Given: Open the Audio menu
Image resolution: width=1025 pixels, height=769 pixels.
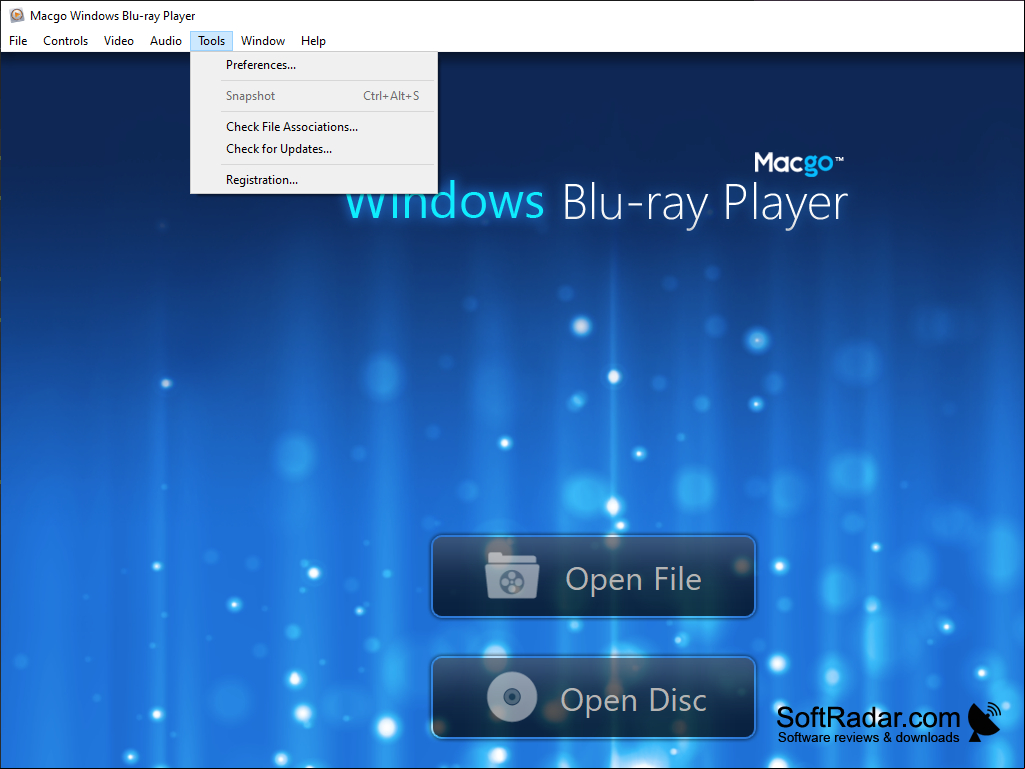Looking at the screenshot, I should (165, 41).
